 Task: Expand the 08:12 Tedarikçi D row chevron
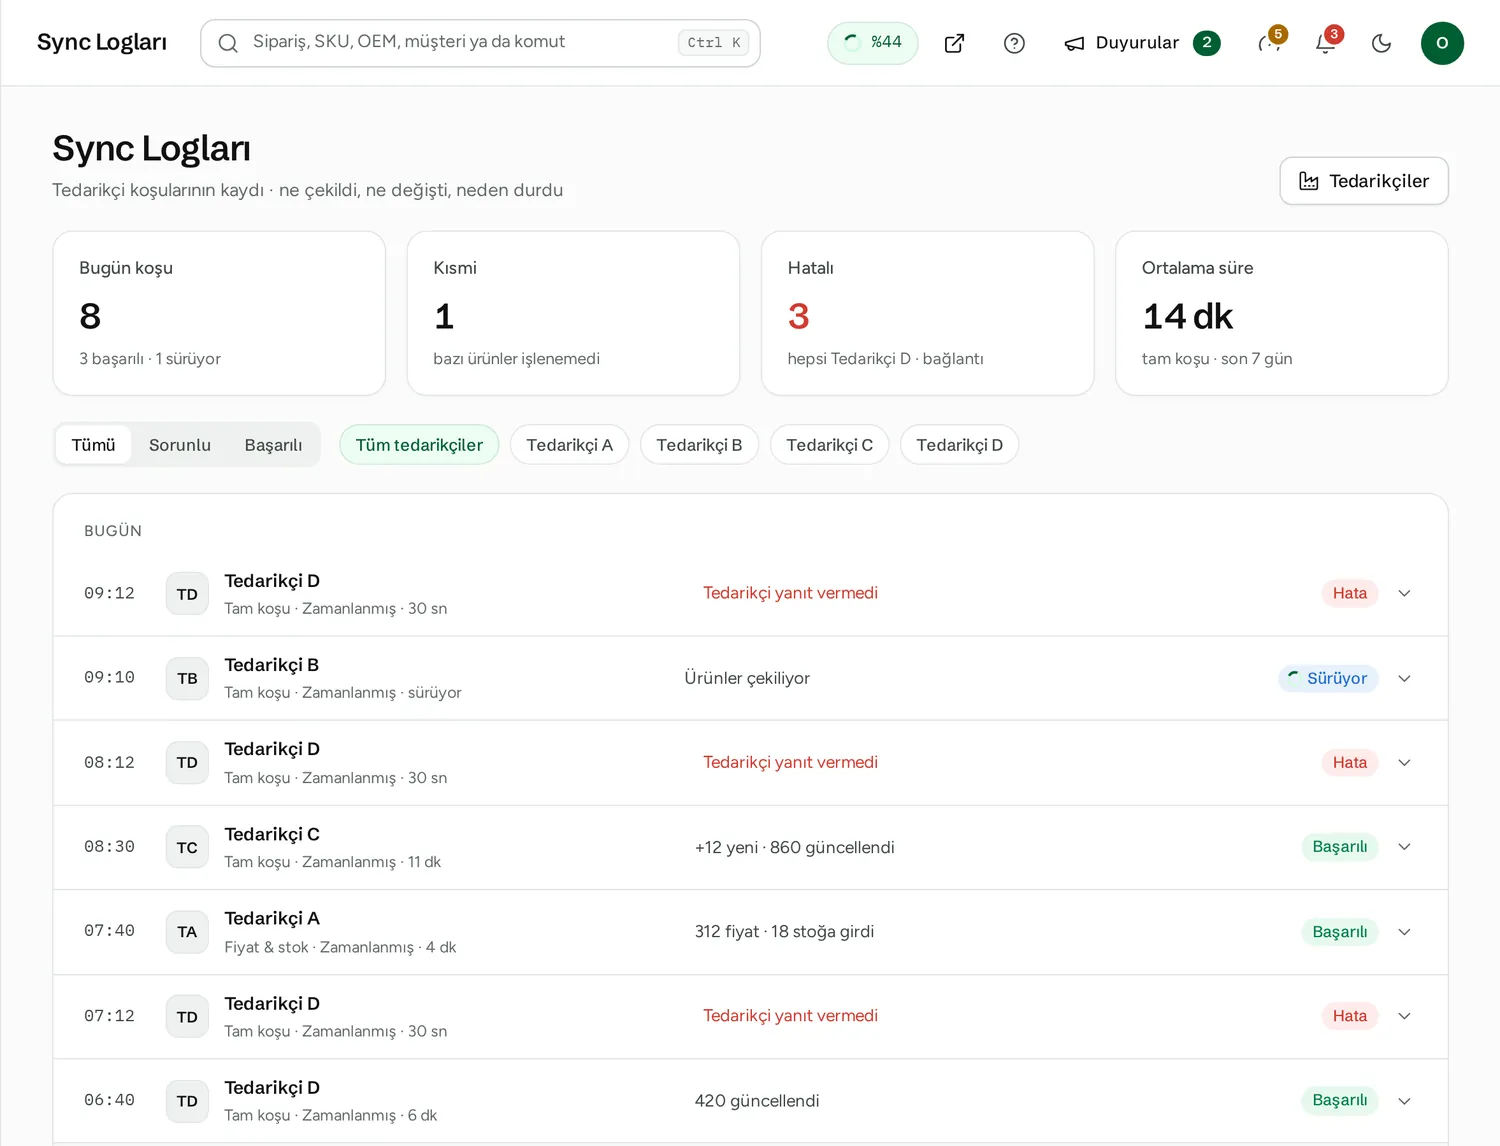click(1404, 763)
